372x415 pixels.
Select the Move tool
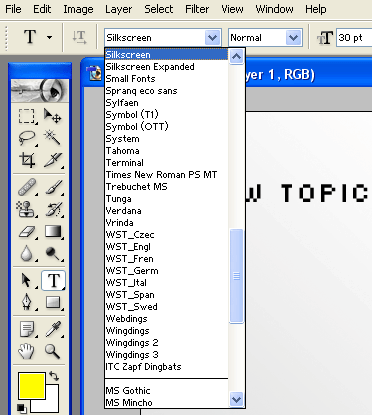53,116
